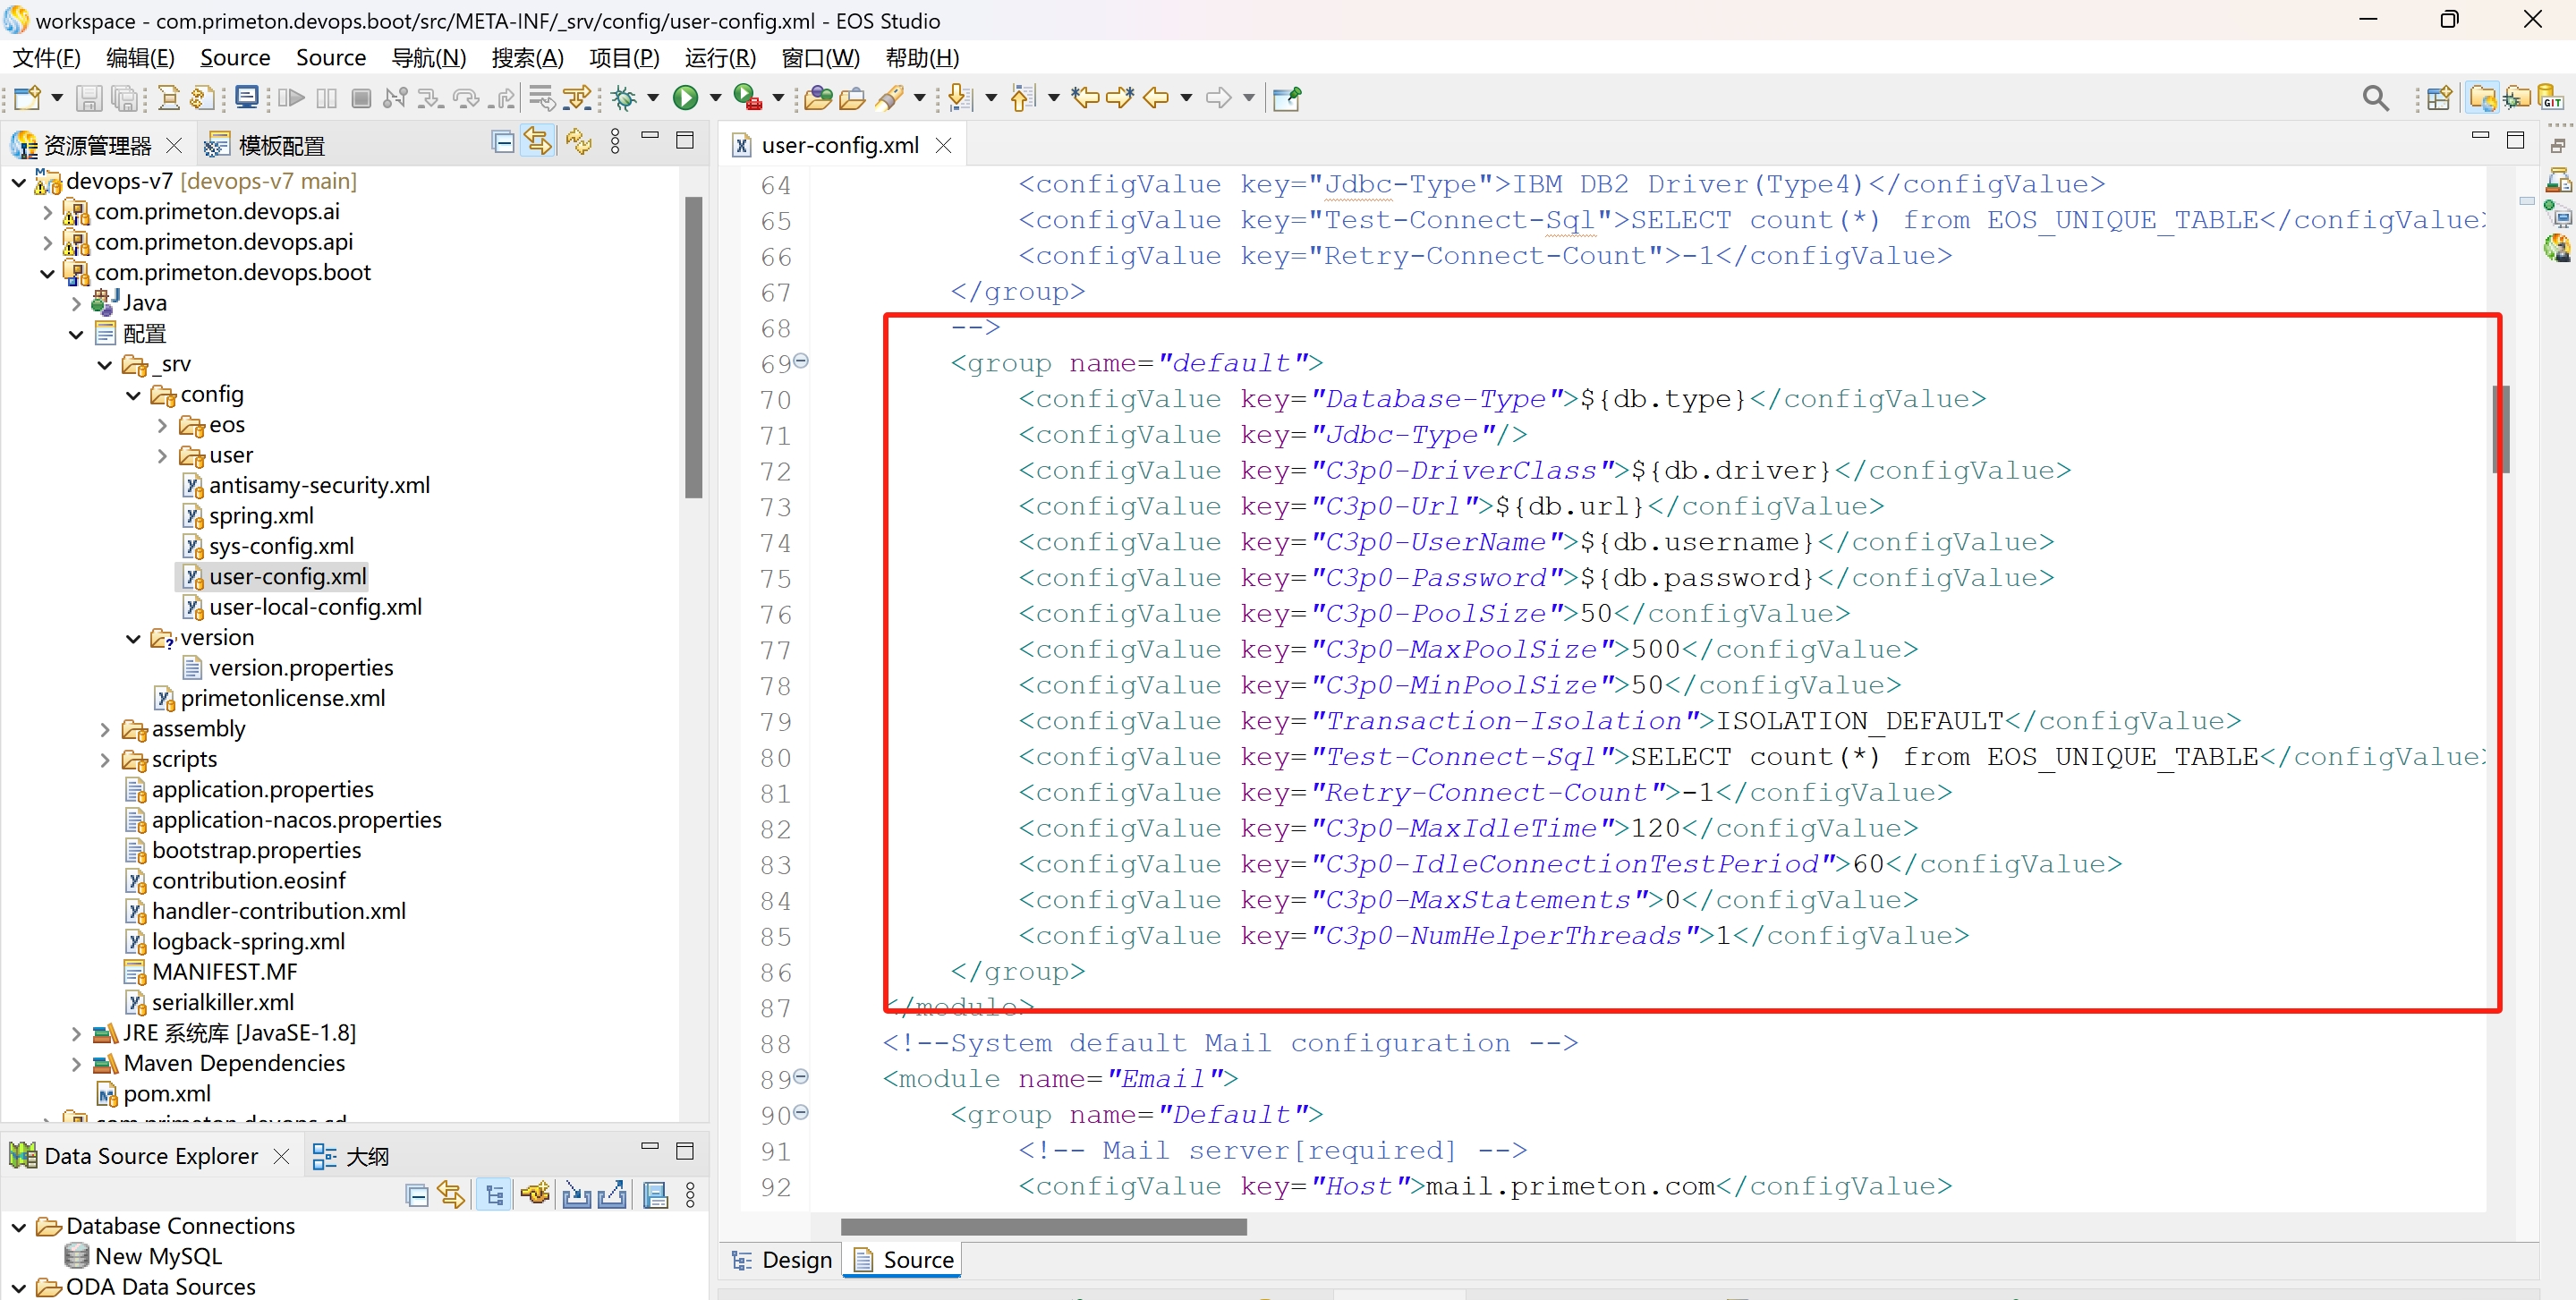Image resolution: width=2576 pixels, height=1300 pixels.
Task: Switch to the Design tab
Action: [783, 1259]
